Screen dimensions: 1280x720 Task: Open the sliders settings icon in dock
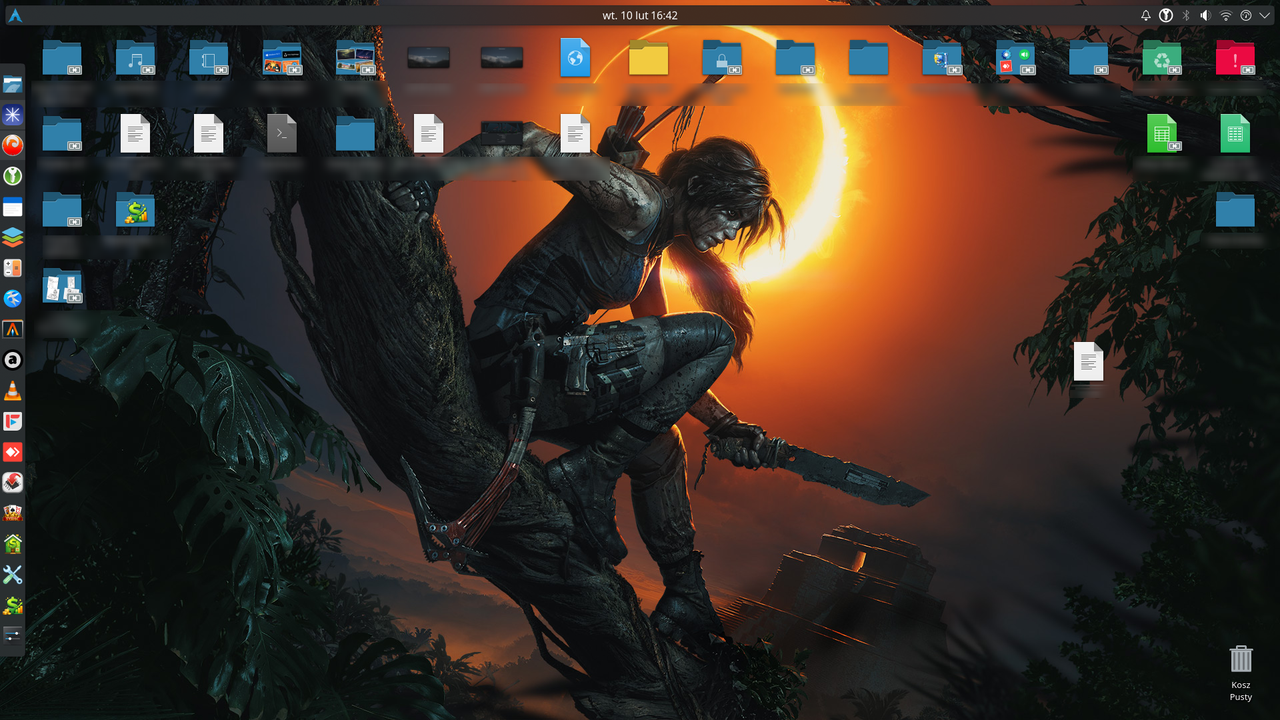point(13,634)
